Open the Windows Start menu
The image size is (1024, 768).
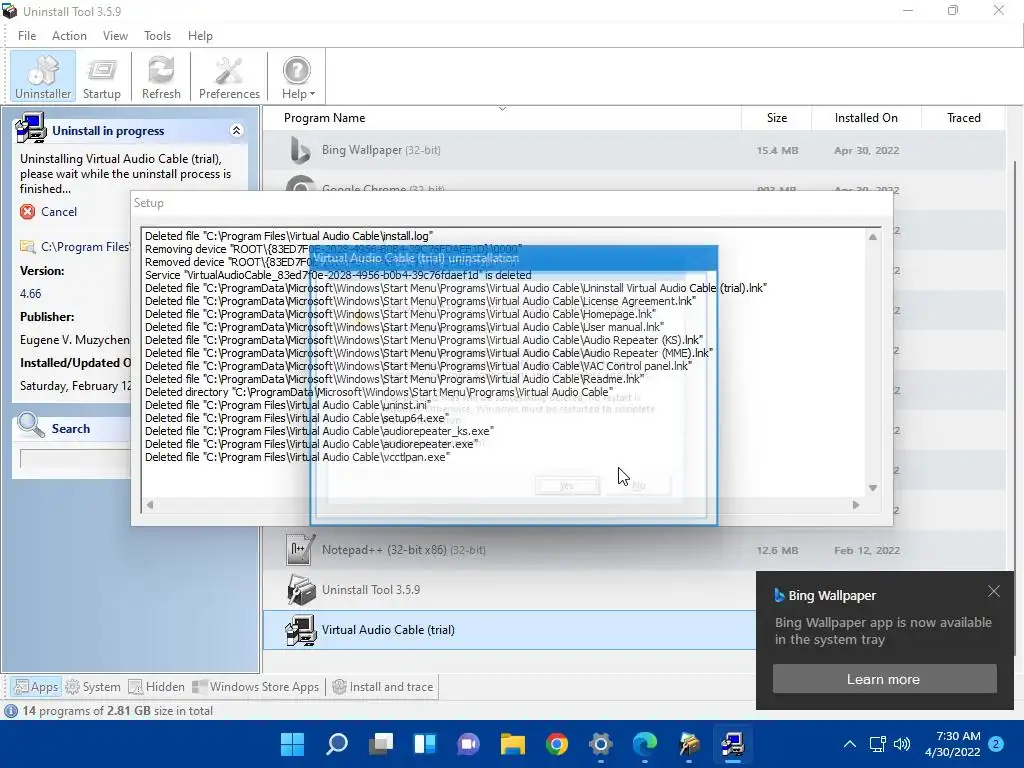coord(292,744)
